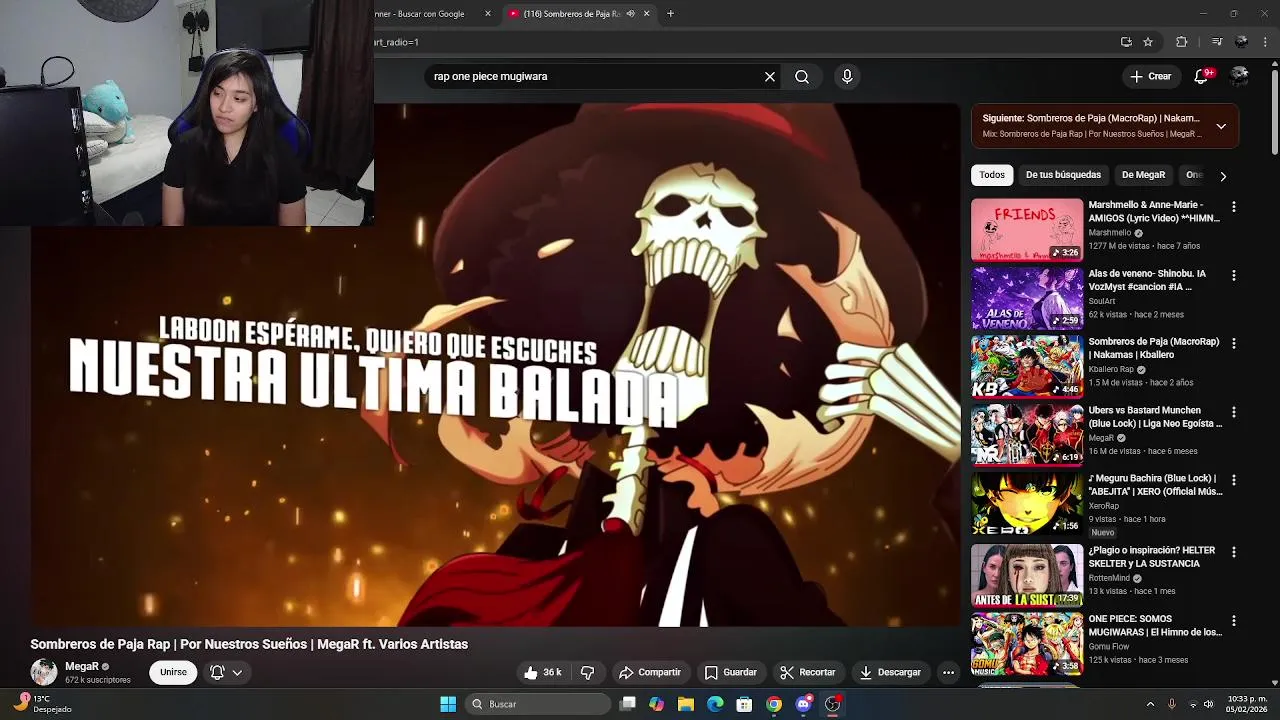Open options for Ubers vs Bastard Munchen video
The image size is (1280, 720).
click(1234, 412)
